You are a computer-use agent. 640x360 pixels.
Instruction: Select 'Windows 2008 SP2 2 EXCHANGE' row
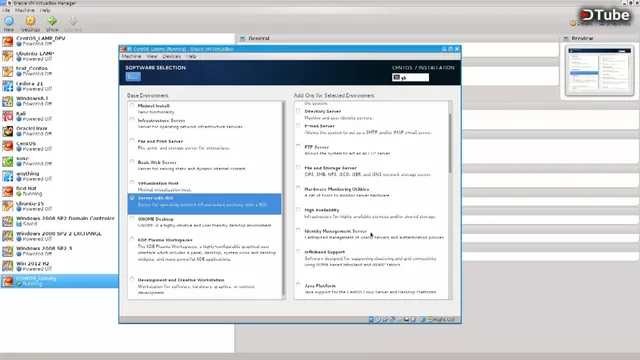tap(59, 236)
